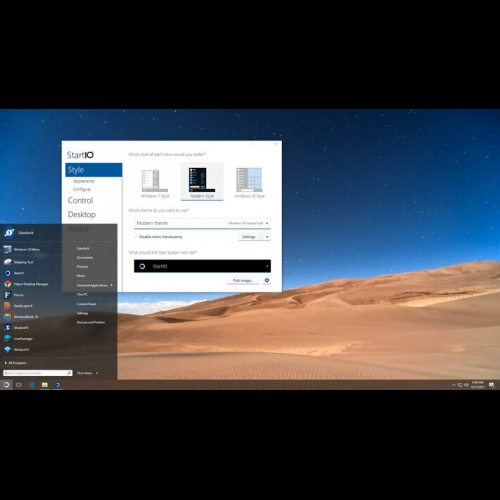Click the round icon beside Pick image
This screenshot has height=500, width=500.
click(x=267, y=280)
